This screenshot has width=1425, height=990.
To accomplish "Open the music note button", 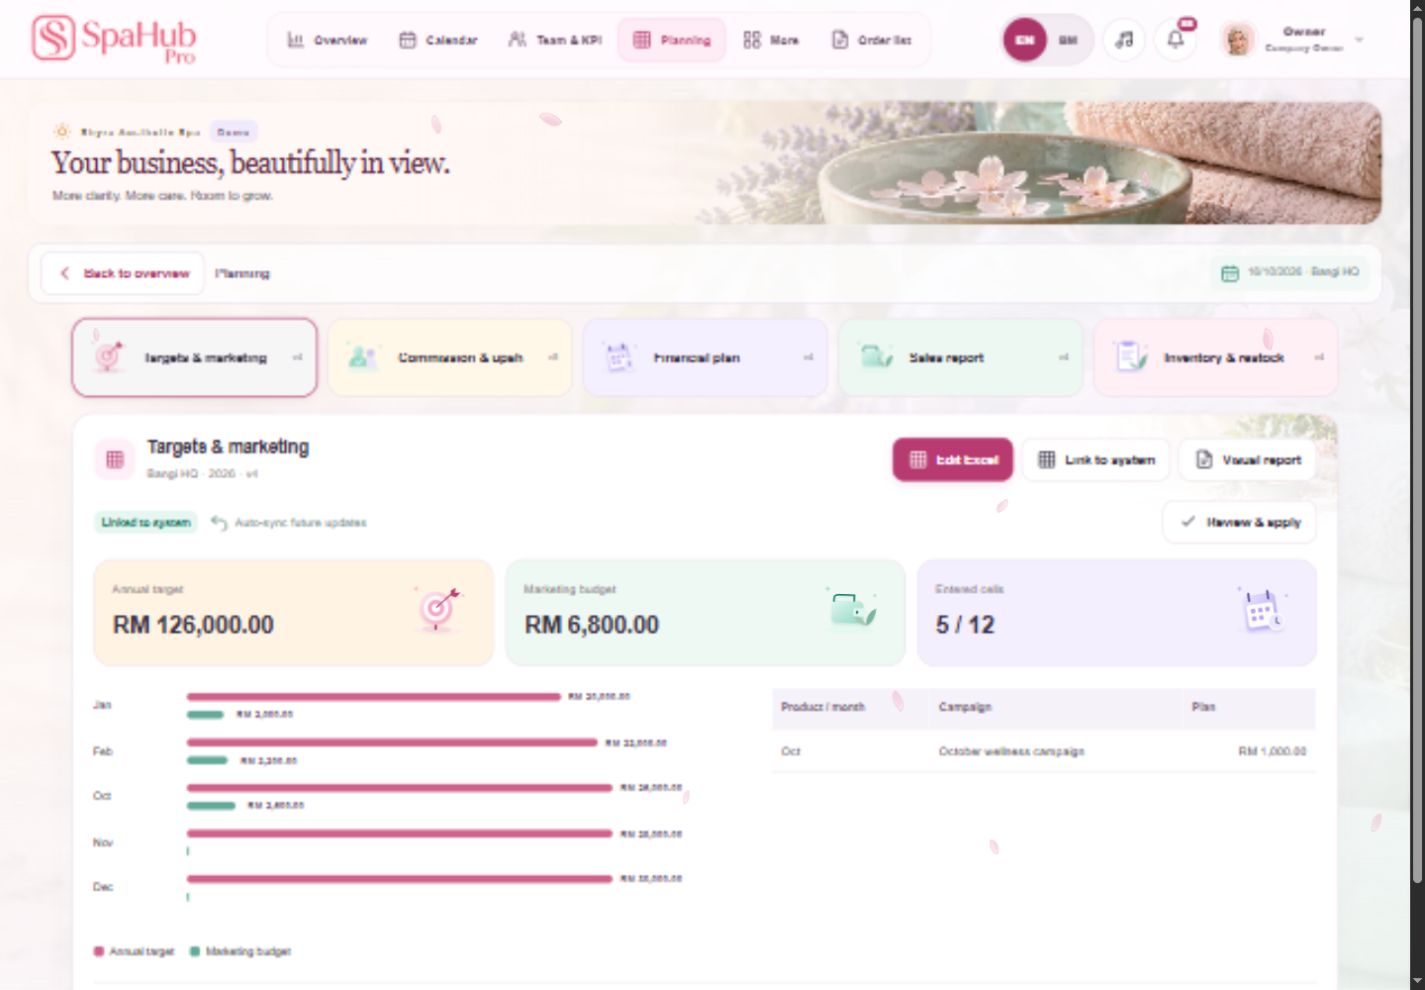I will [1124, 40].
